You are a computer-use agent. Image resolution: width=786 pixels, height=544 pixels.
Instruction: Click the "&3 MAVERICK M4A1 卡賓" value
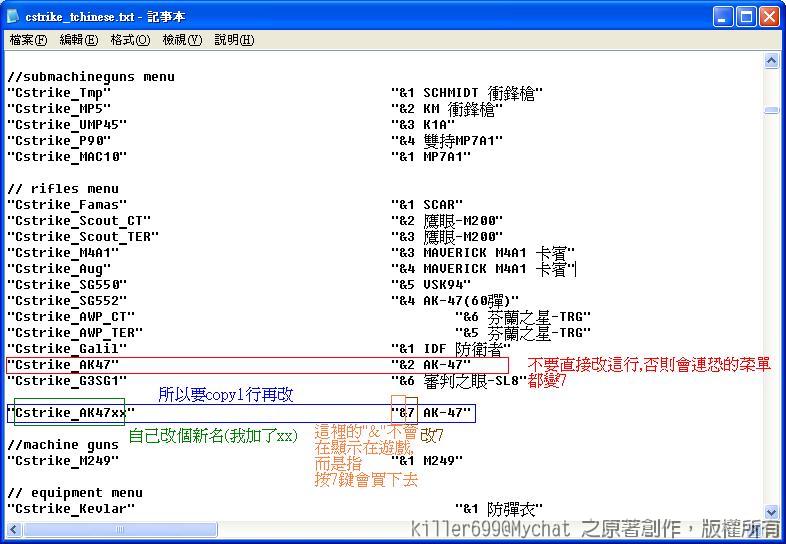(483, 253)
